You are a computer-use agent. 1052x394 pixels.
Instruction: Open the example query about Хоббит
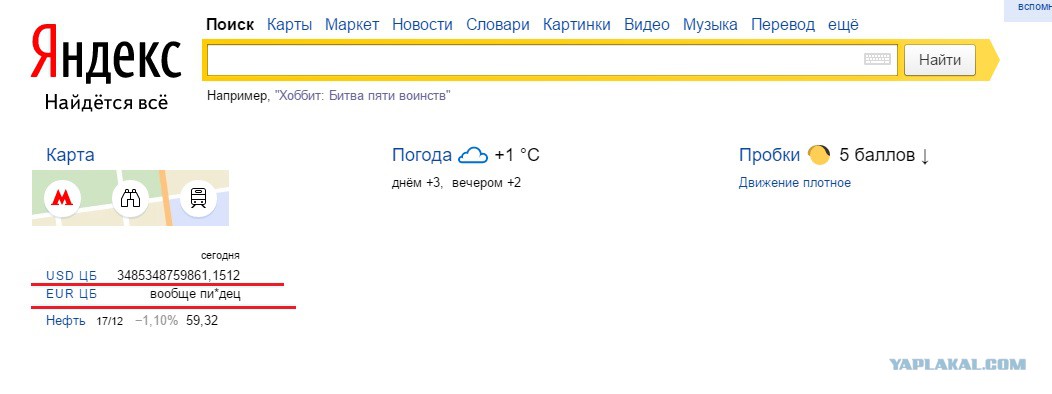[x=362, y=95]
